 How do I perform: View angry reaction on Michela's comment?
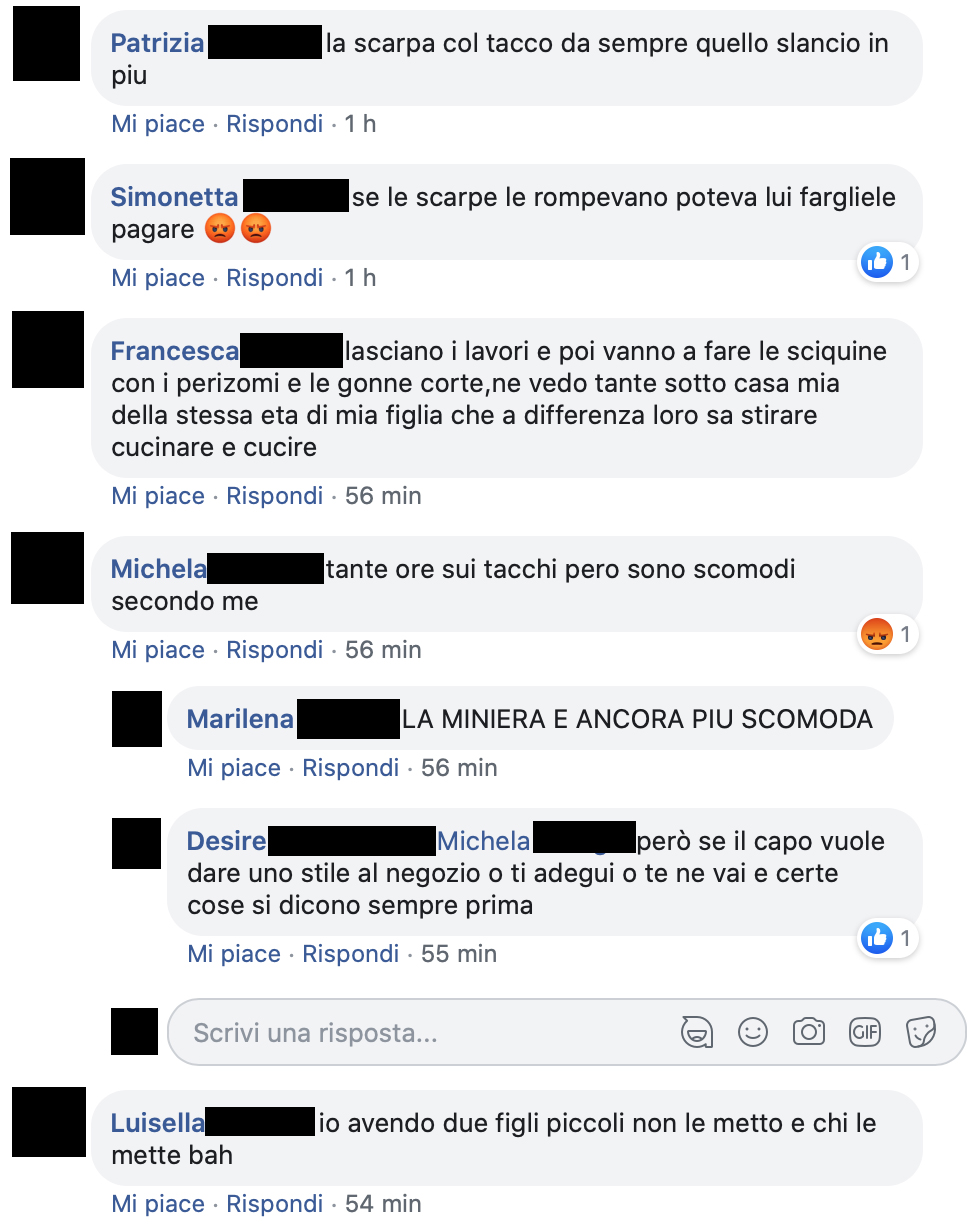pos(887,634)
